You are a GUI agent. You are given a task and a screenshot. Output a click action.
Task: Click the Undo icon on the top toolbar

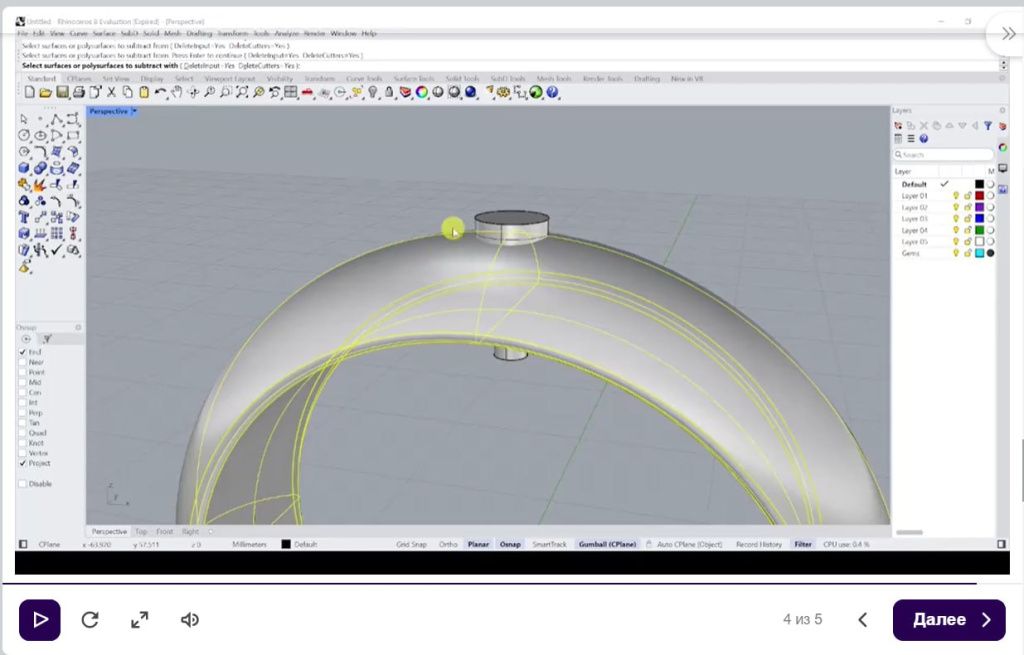tap(160, 92)
